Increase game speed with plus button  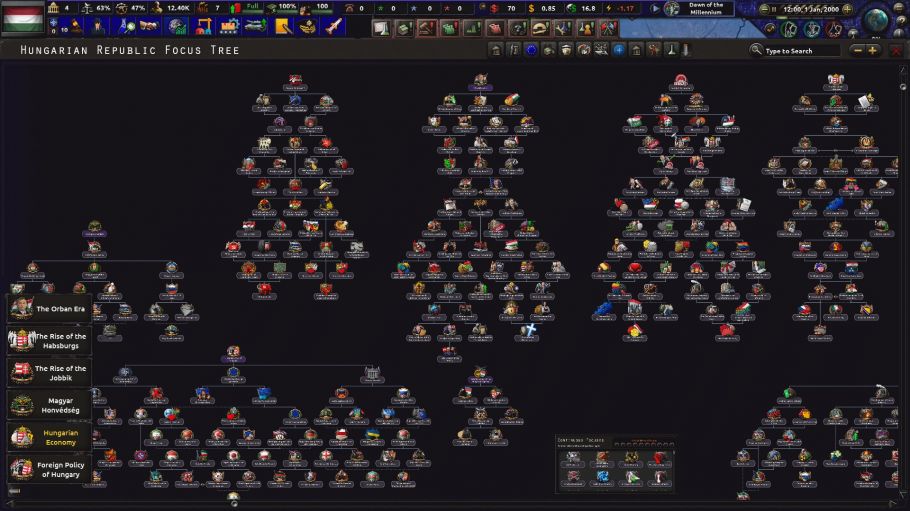coord(847,9)
